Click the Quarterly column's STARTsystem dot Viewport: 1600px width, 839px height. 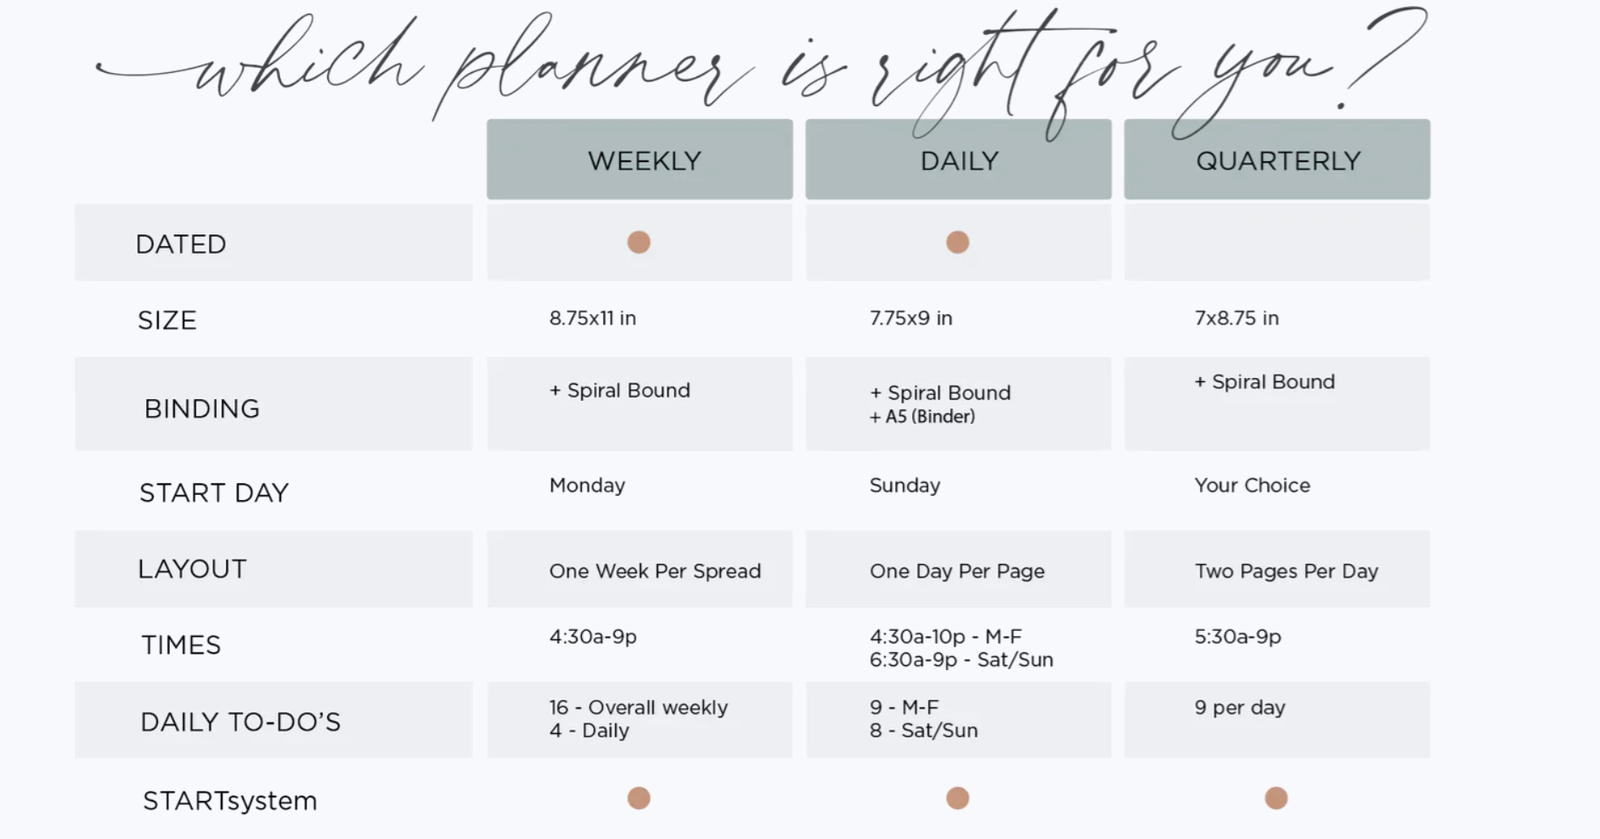pyautogui.click(x=1276, y=798)
